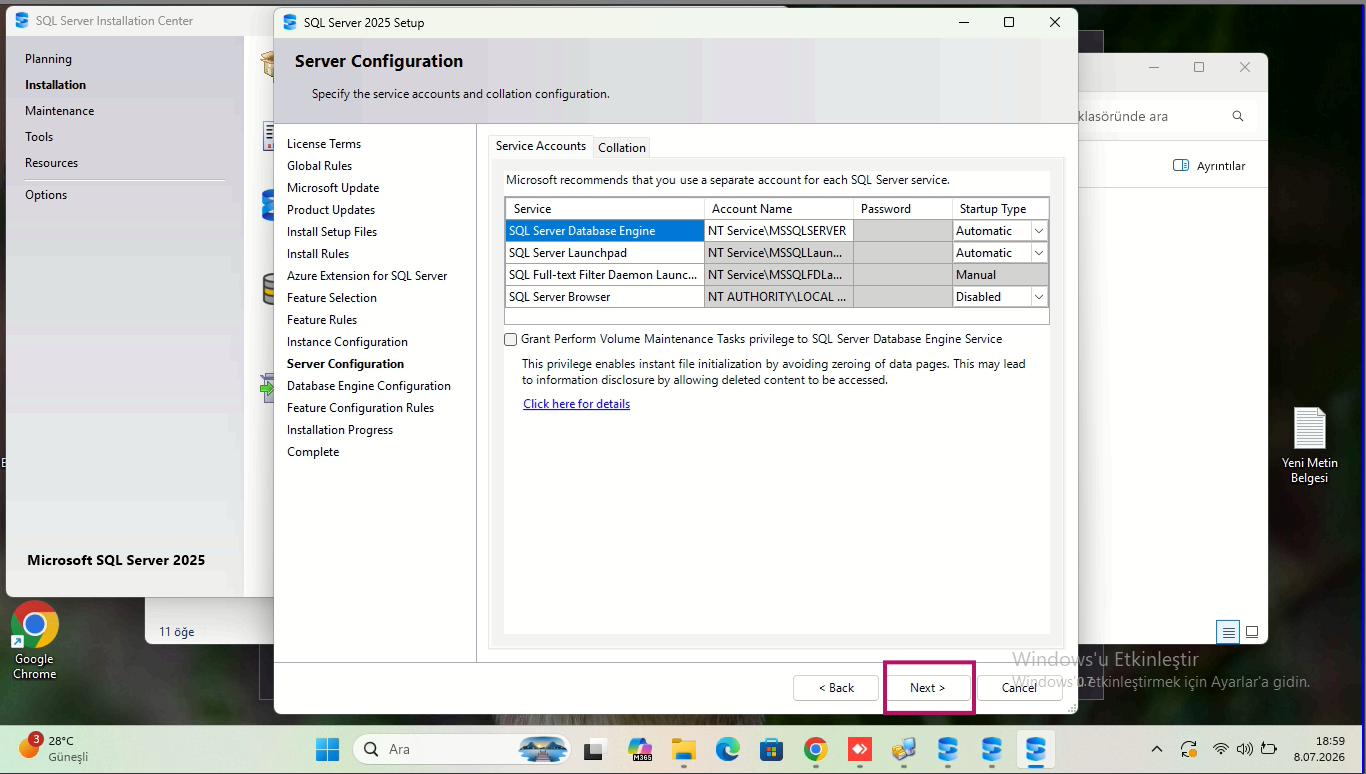1366x774 pixels.
Task: Click the Account Name column header
Action: (779, 209)
